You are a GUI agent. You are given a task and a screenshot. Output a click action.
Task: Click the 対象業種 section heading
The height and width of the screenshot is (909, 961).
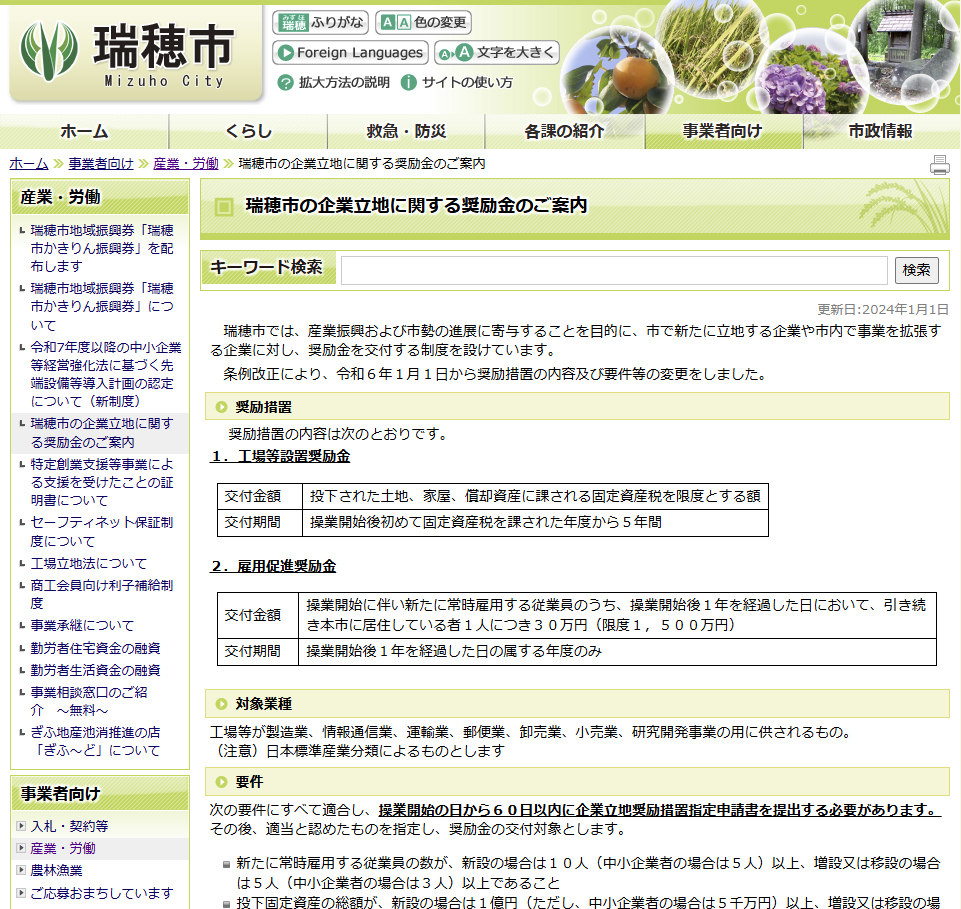[x=264, y=704]
